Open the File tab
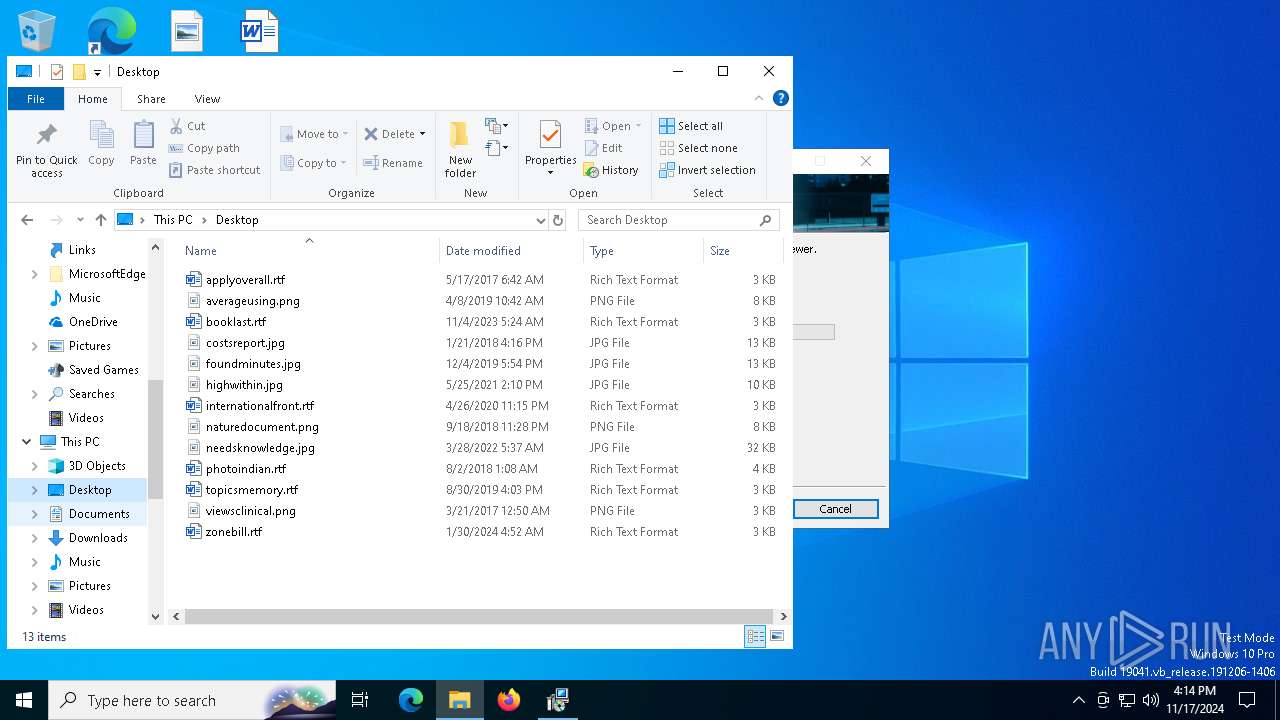 [36, 99]
